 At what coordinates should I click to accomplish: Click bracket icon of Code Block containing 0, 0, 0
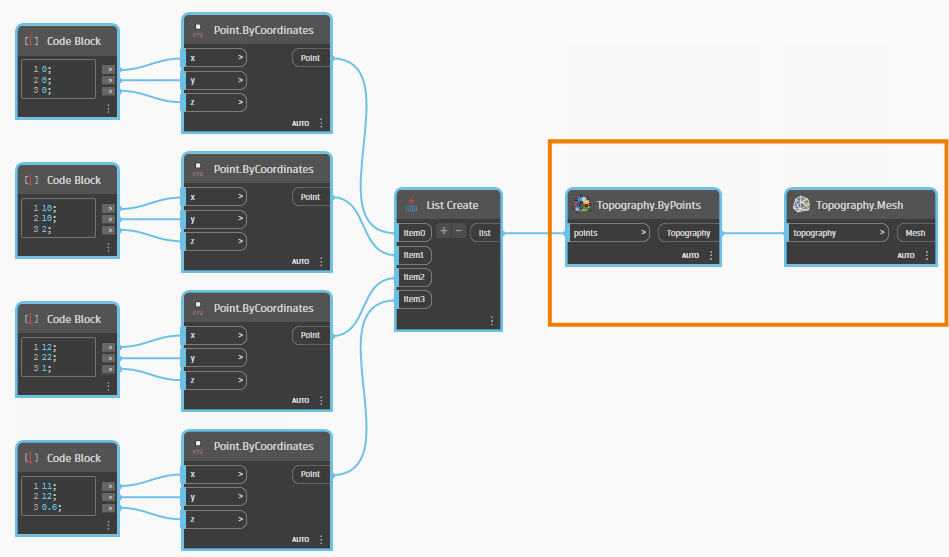[32, 42]
